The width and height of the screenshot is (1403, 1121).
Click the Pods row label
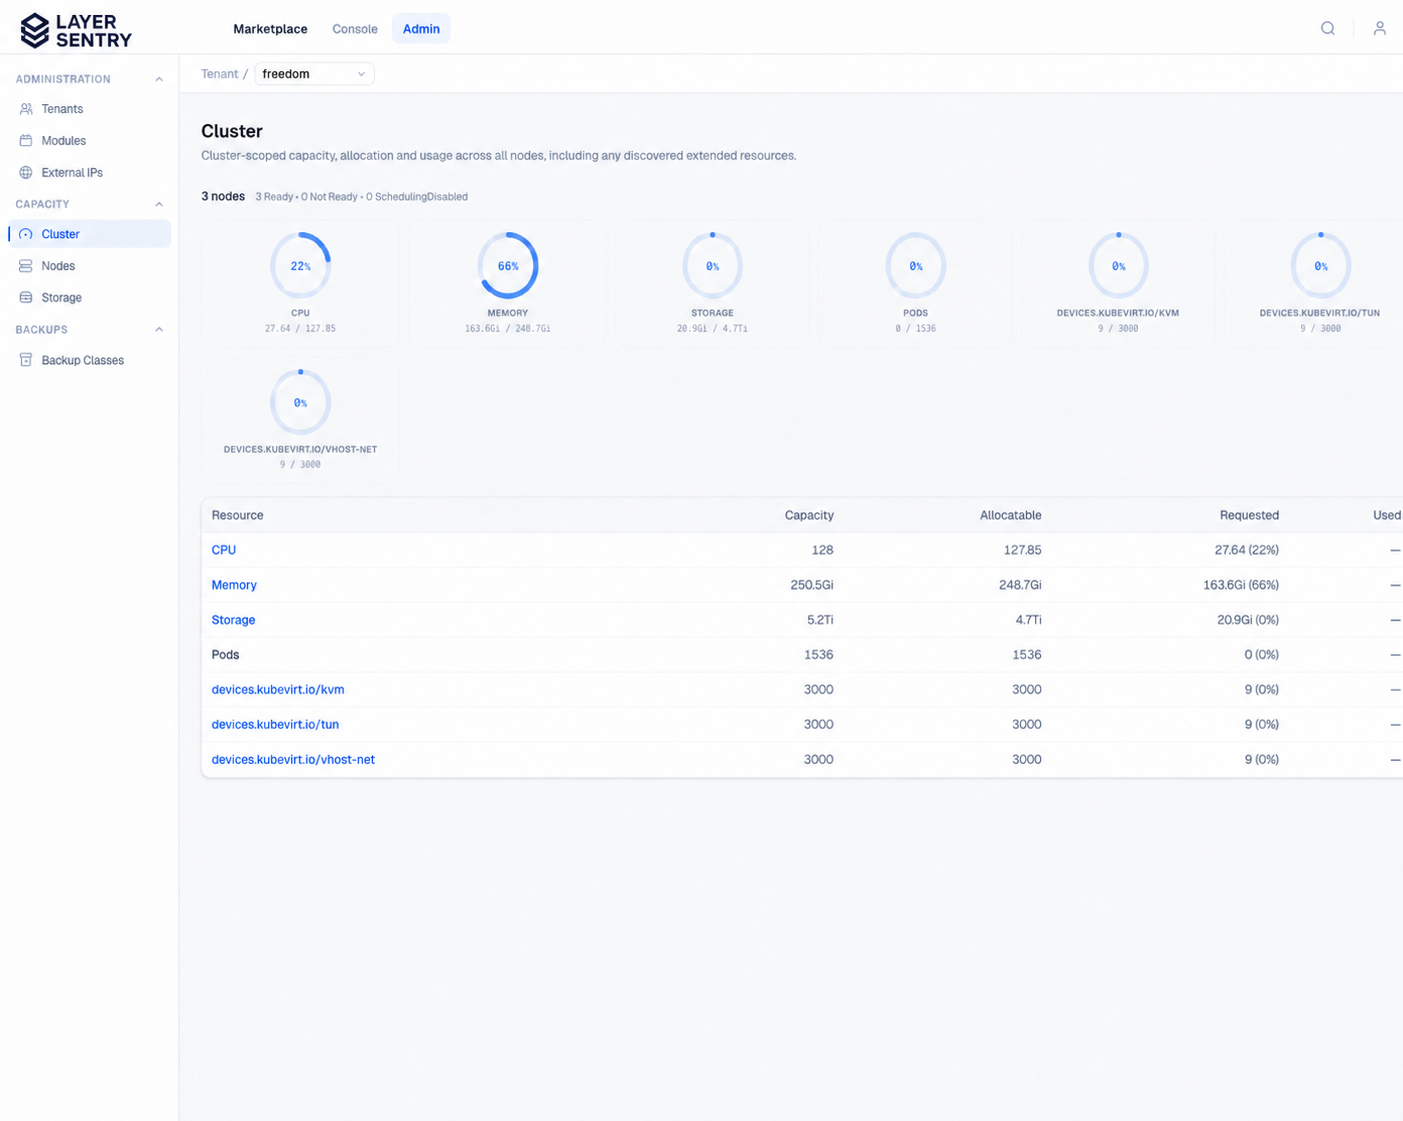[225, 655]
